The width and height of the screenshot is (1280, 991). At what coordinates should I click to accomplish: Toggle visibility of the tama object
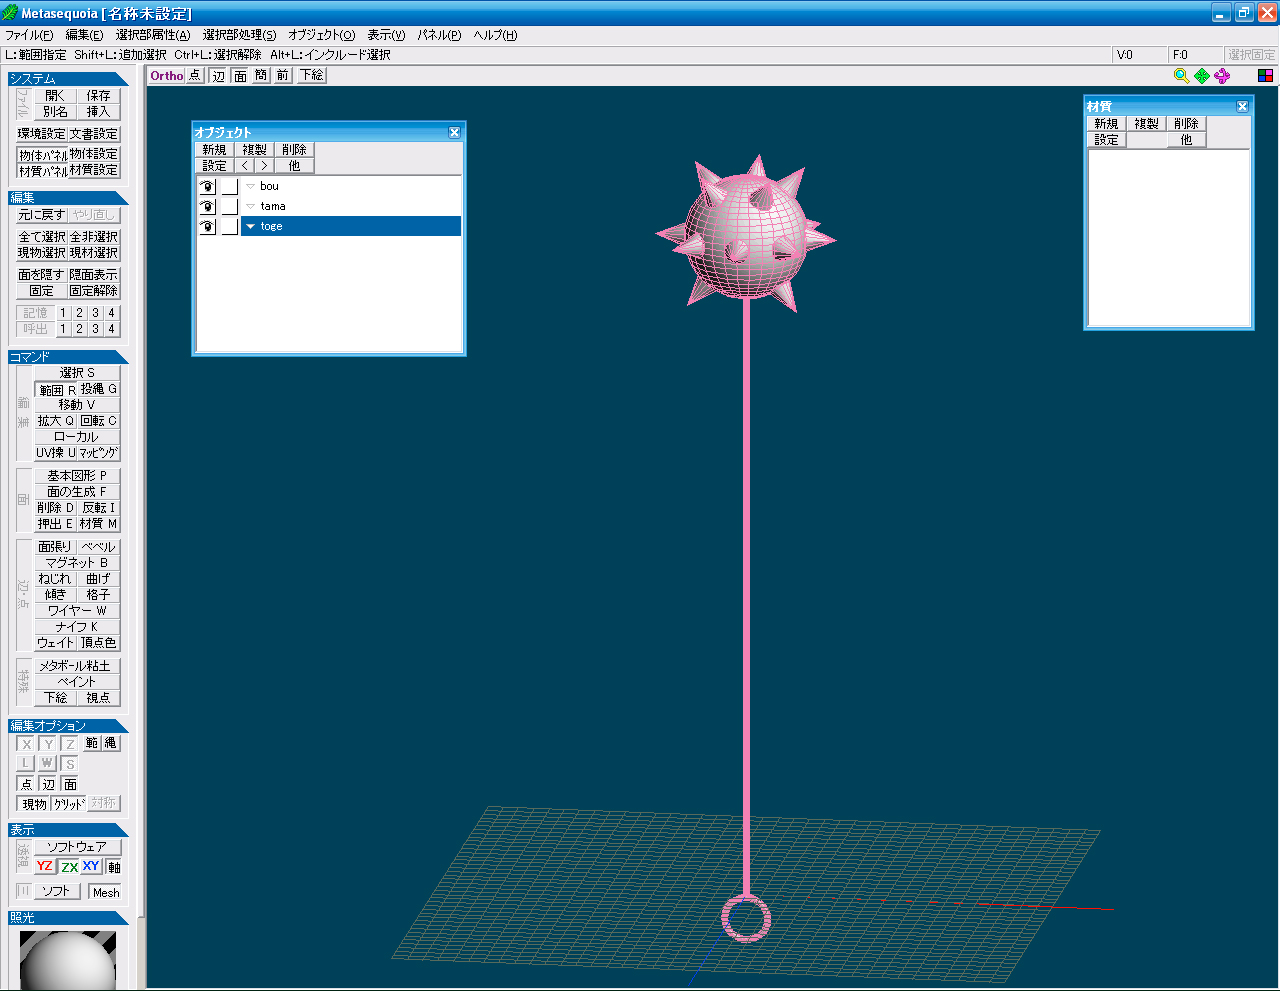pyautogui.click(x=207, y=207)
